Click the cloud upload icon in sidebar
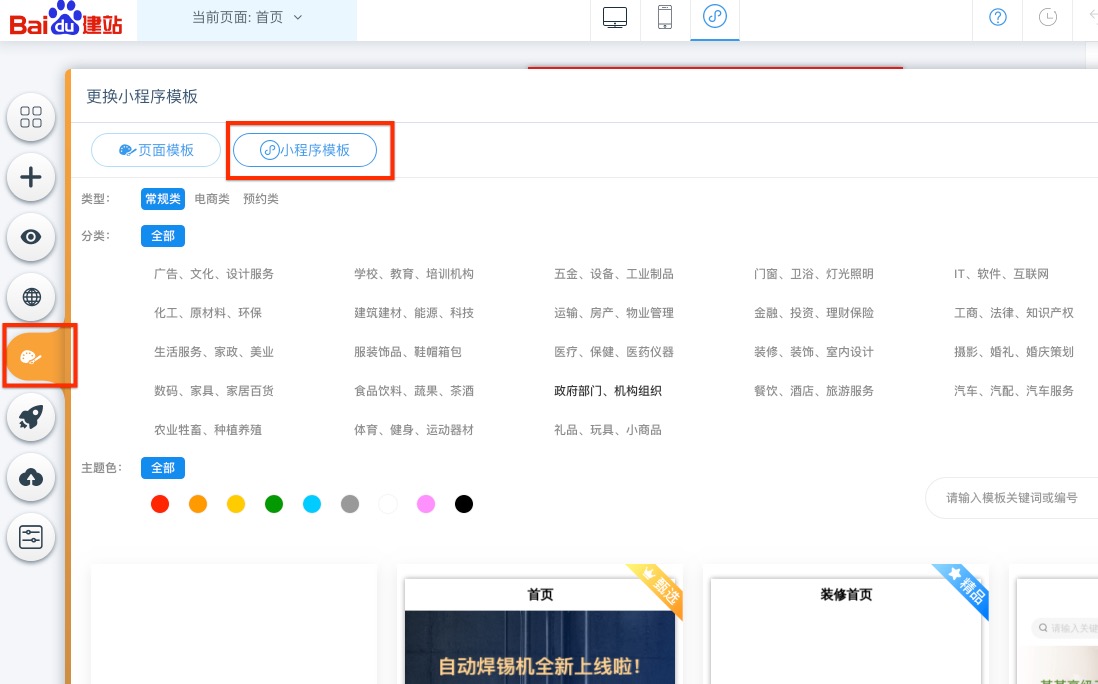The image size is (1098, 684). (x=31, y=478)
